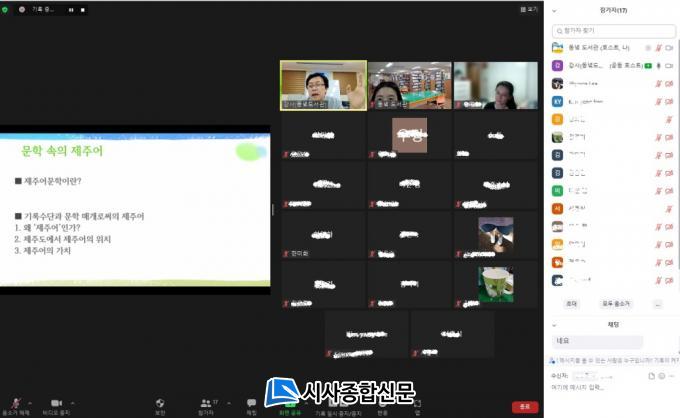Viewport: 680px width, 418px height.
Task: Open the Chat (채팅) toolbar icon
Action: point(251,403)
